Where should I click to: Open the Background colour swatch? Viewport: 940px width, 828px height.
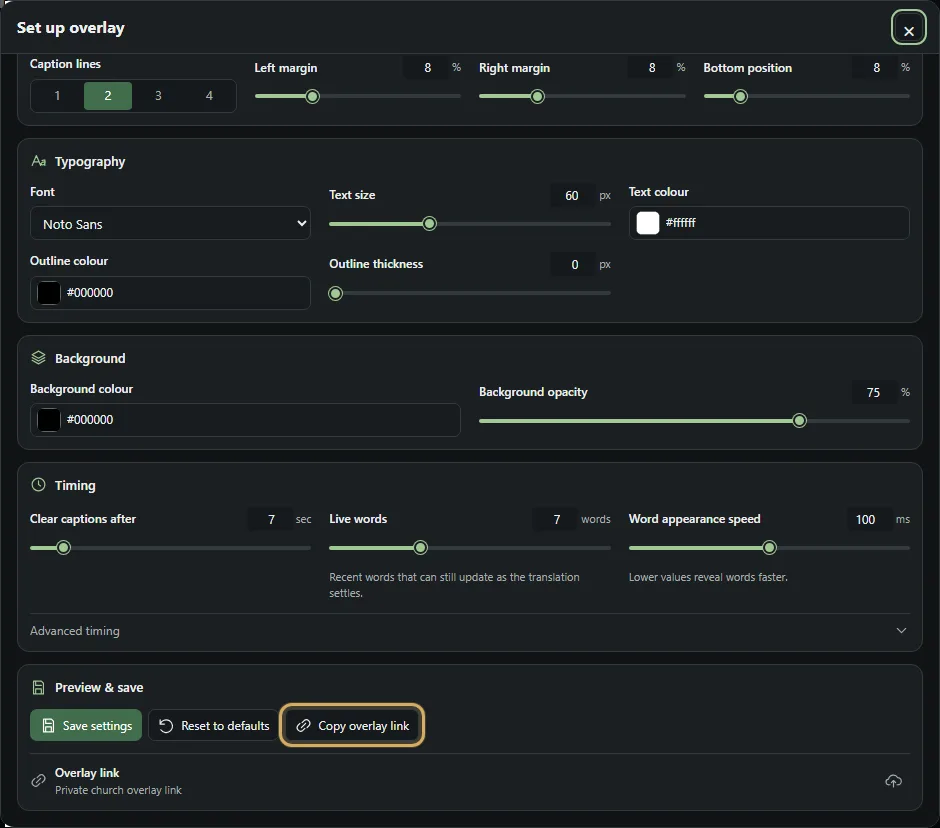[x=49, y=420]
